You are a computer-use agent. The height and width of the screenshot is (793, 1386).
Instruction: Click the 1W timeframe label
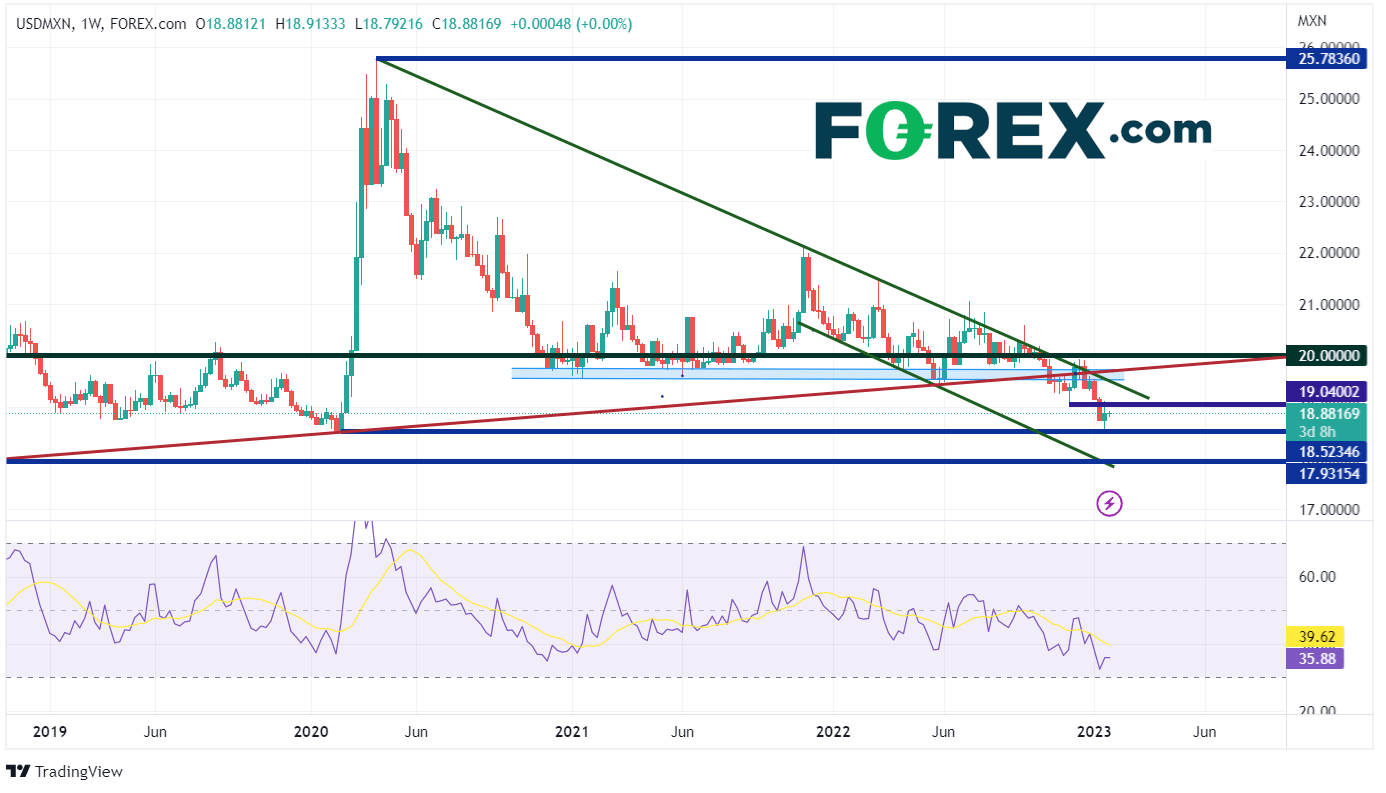90,24
